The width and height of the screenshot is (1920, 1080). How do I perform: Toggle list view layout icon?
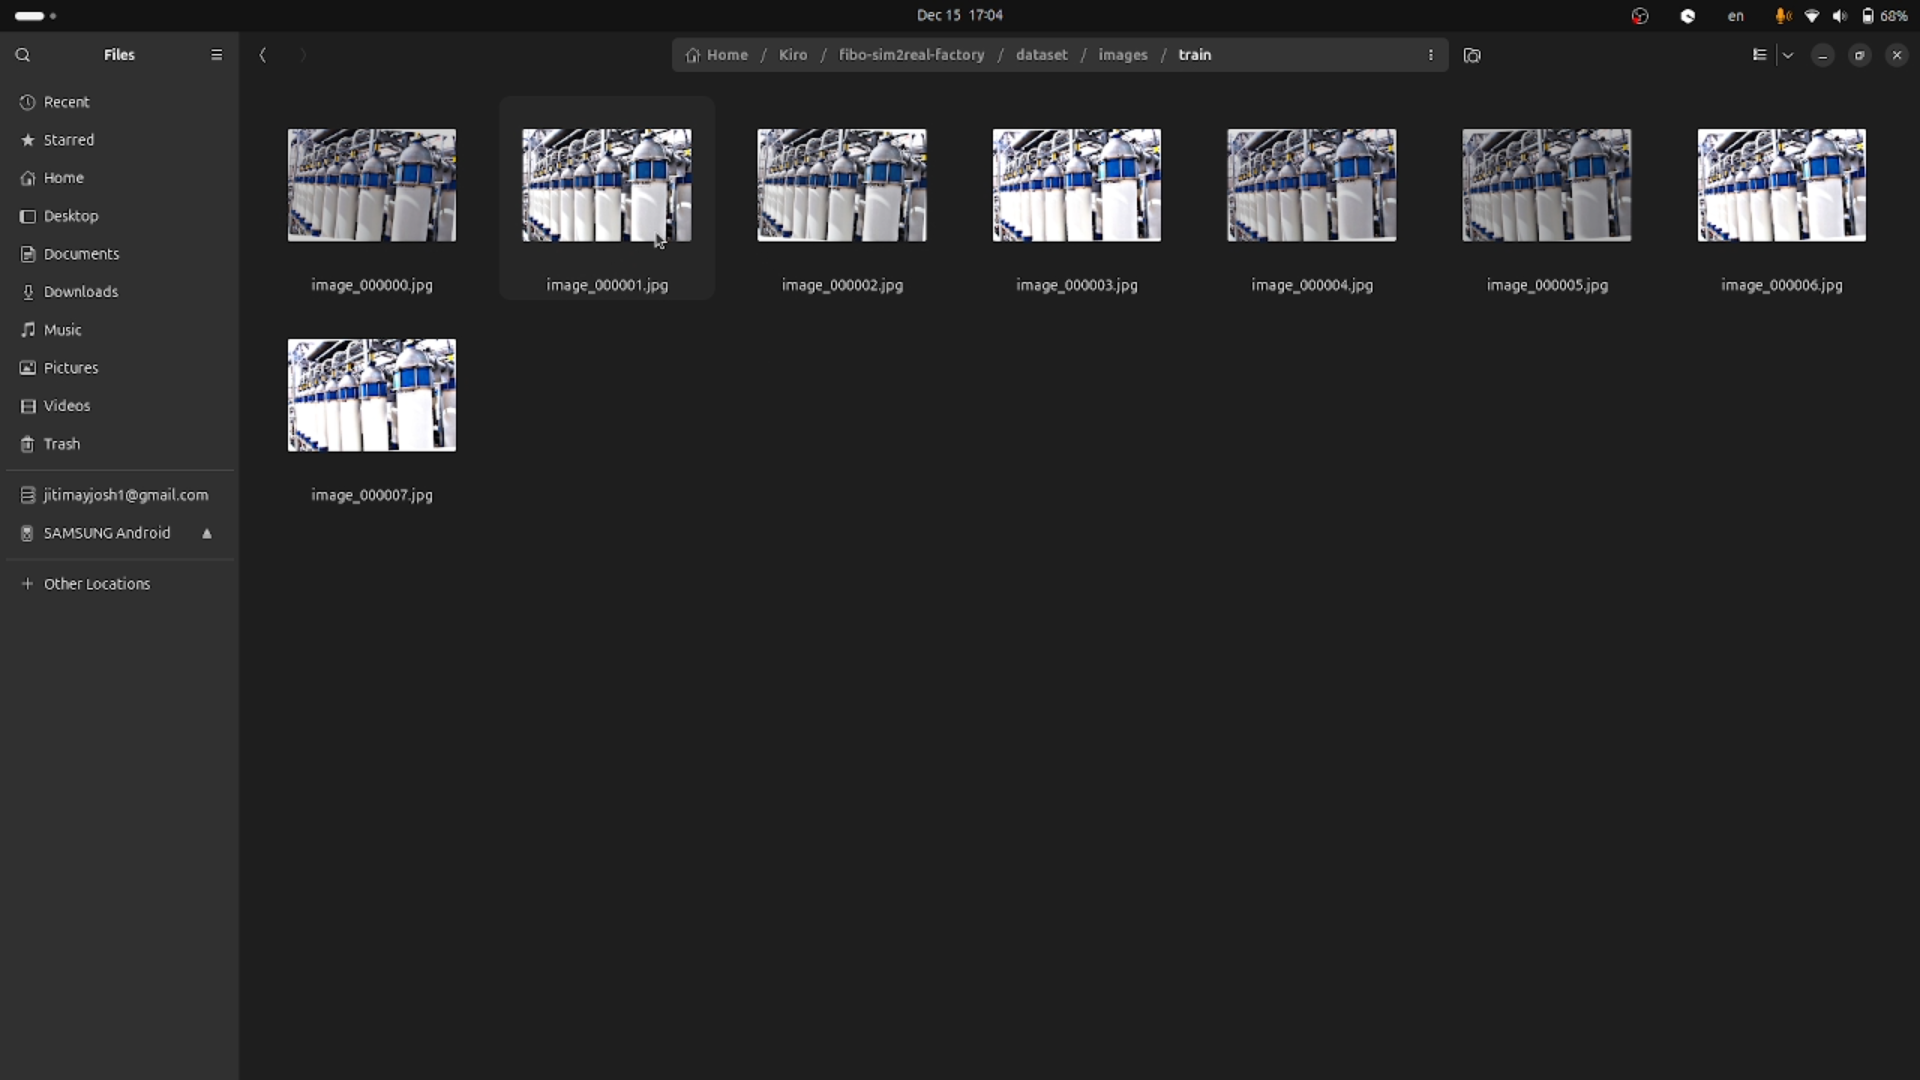[x=1759, y=55]
